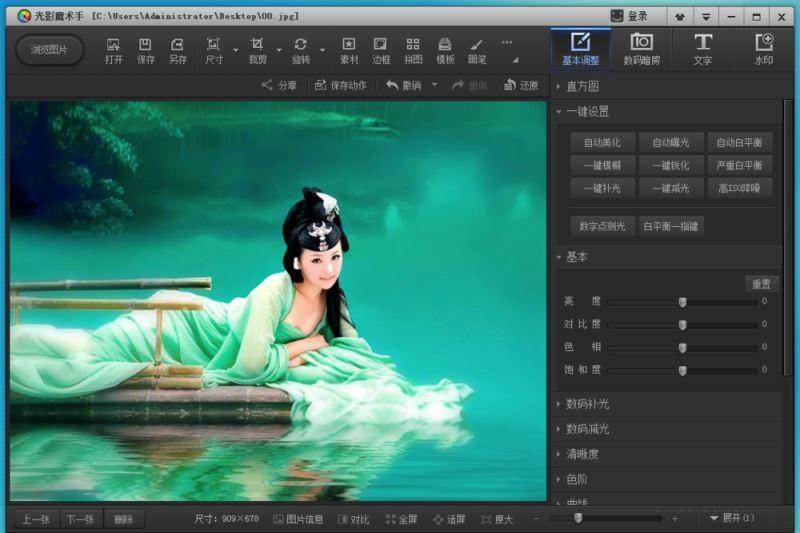Click 还原 restore original
800x533 pixels.
click(521, 85)
